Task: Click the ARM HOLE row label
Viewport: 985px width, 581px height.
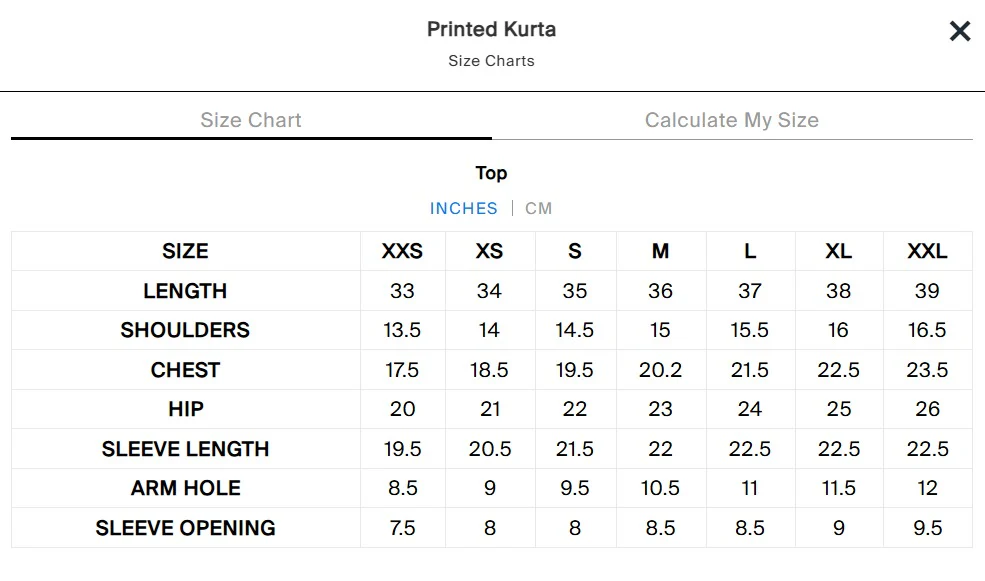Action: pyautogui.click(x=185, y=488)
